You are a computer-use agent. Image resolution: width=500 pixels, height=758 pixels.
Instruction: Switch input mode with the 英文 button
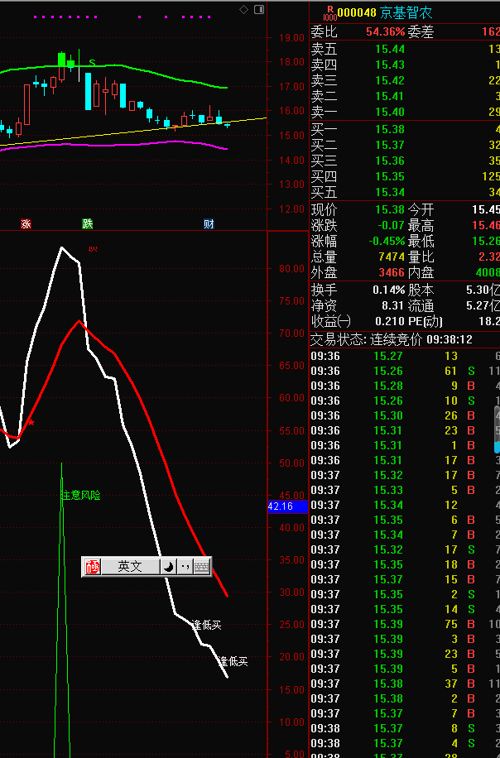(130, 567)
